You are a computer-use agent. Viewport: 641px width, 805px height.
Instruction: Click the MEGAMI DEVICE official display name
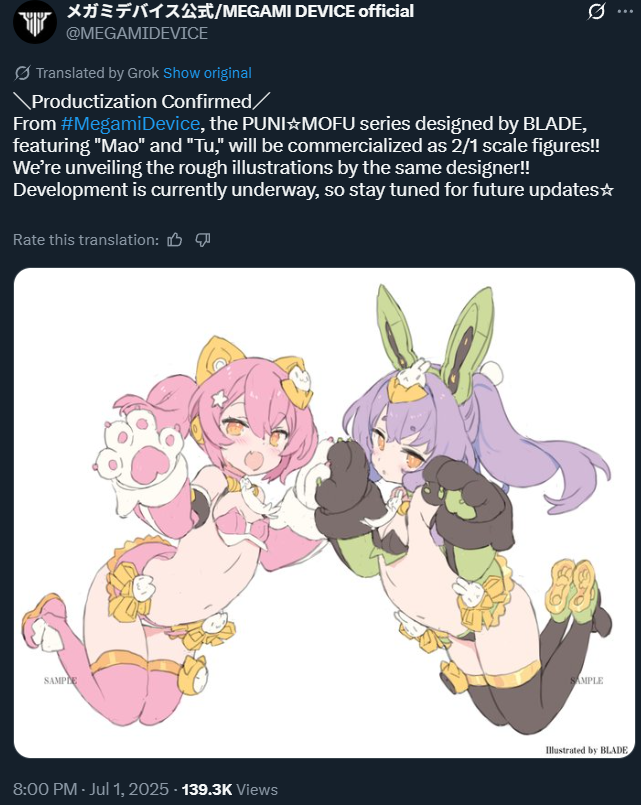pyautogui.click(x=240, y=11)
